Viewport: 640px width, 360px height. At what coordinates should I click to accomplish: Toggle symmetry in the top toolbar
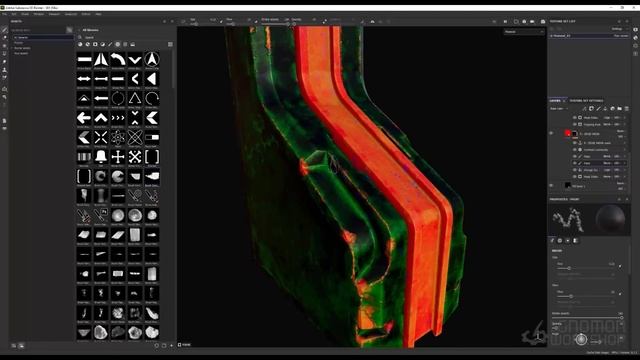(373, 21)
